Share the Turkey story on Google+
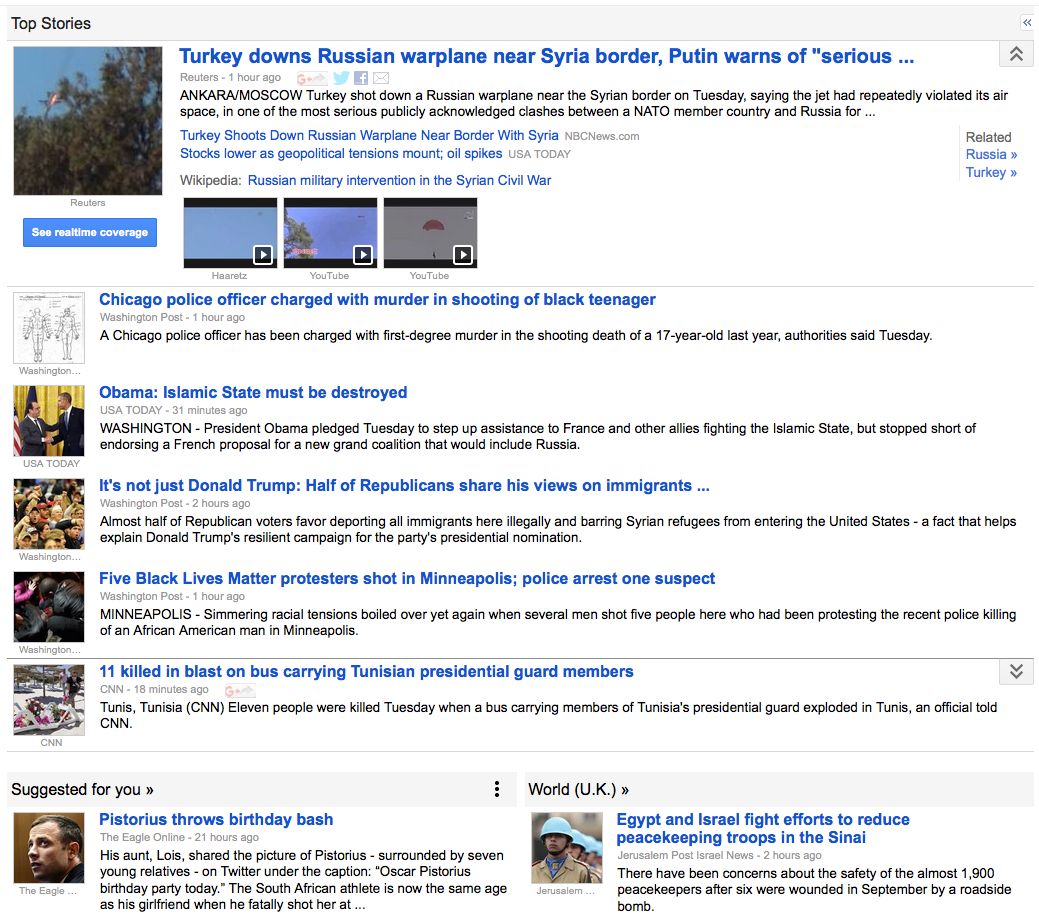The height and width of the screenshot is (918, 1039). [x=311, y=78]
